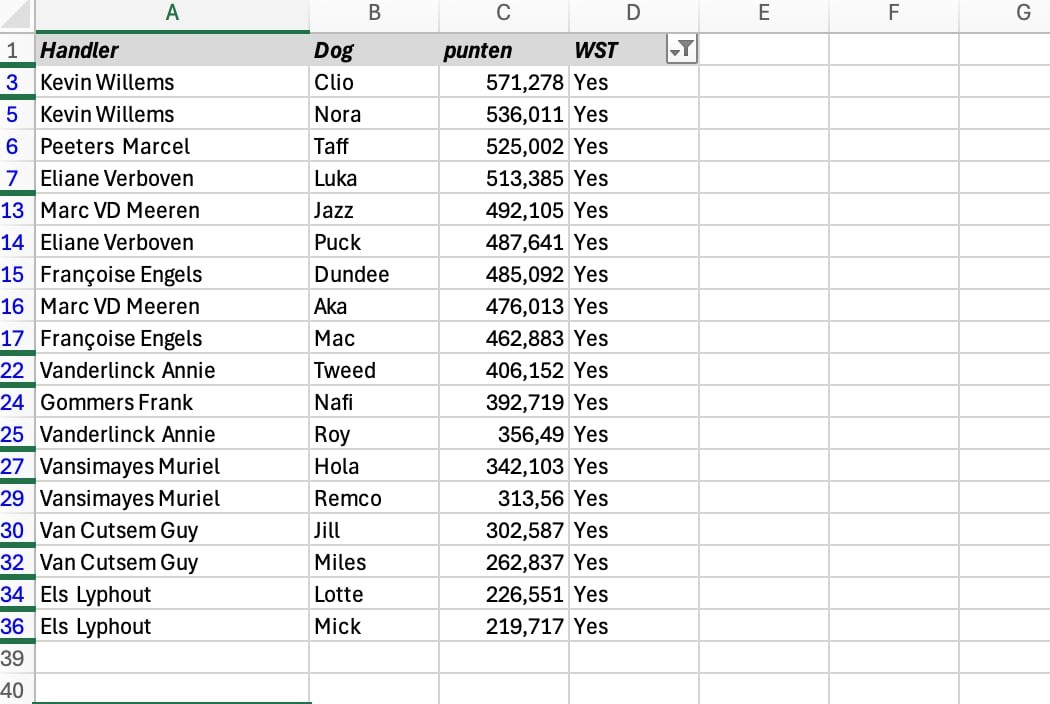1050x704 pixels.
Task: Select the cell with score 219,717
Action: click(503, 626)
